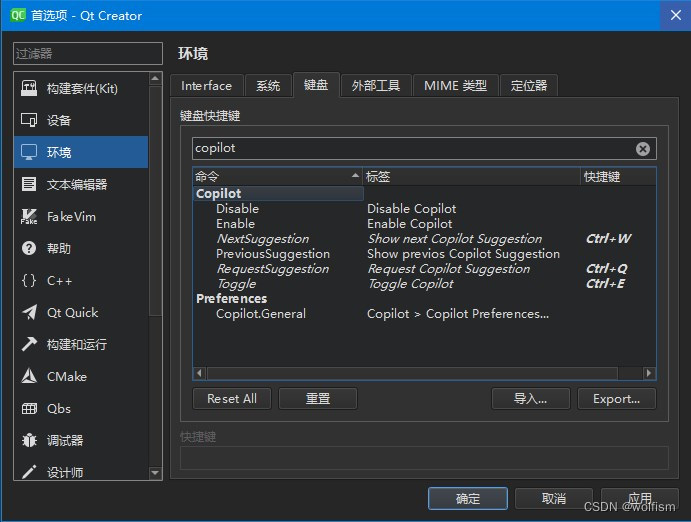Viewport: 691px width, 522px height.
Task: Switch to the 定位器 tab
Action: point(529,85)
